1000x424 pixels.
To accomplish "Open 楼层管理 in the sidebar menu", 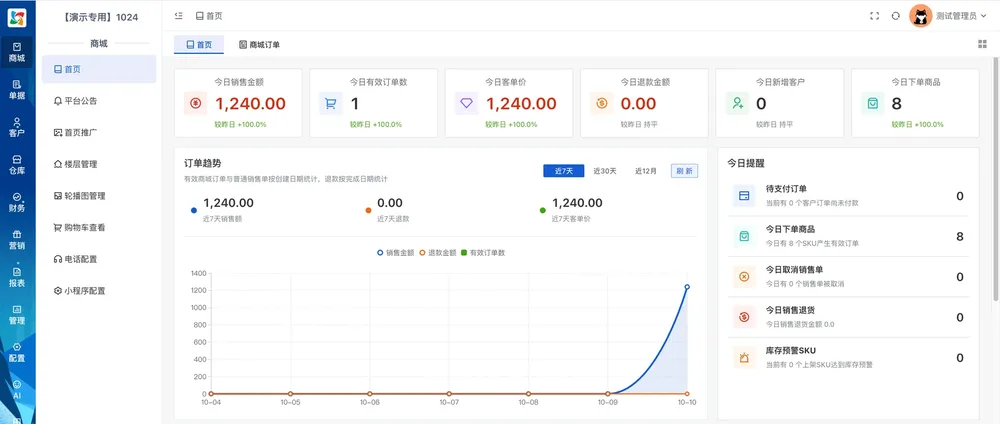I will click(x=99, y=164).
